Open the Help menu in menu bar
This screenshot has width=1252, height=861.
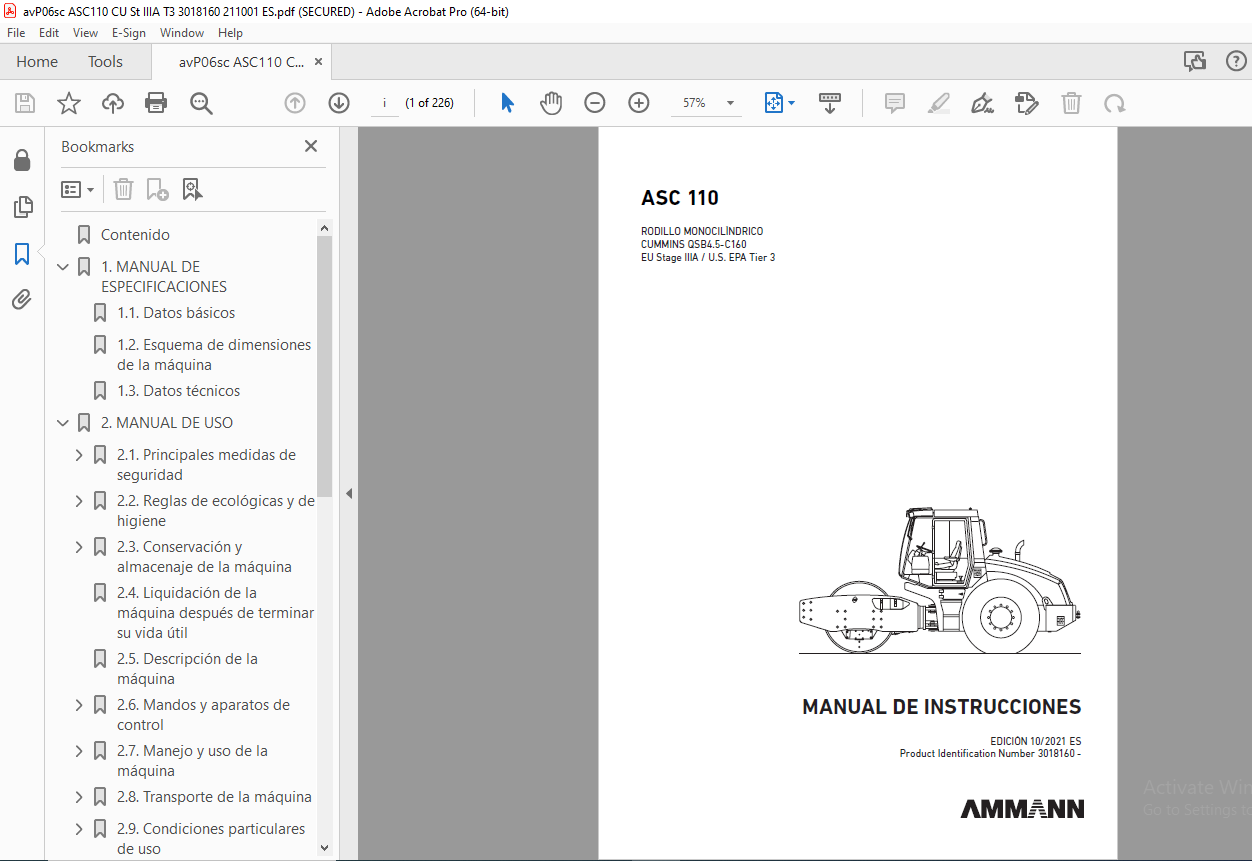(x=230, y=32)
